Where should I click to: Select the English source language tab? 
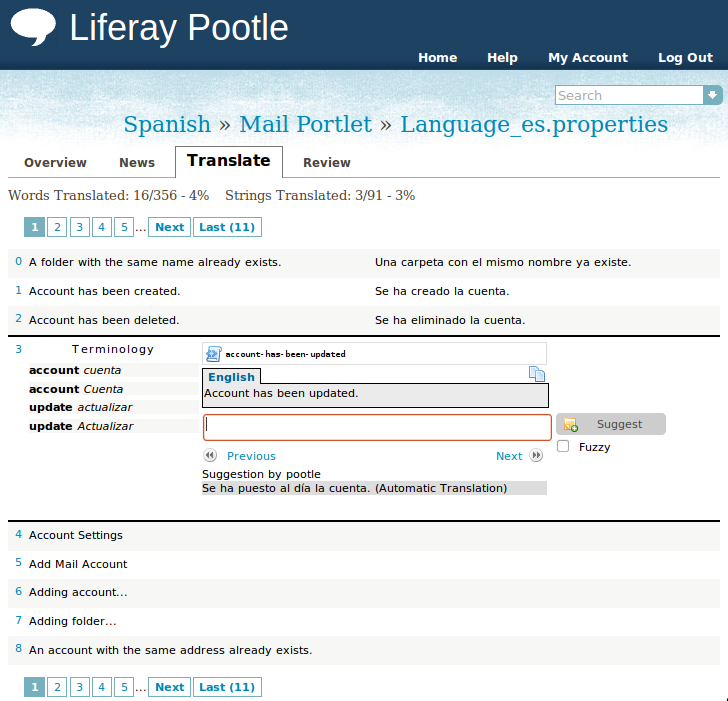click(x=231, y=377)
